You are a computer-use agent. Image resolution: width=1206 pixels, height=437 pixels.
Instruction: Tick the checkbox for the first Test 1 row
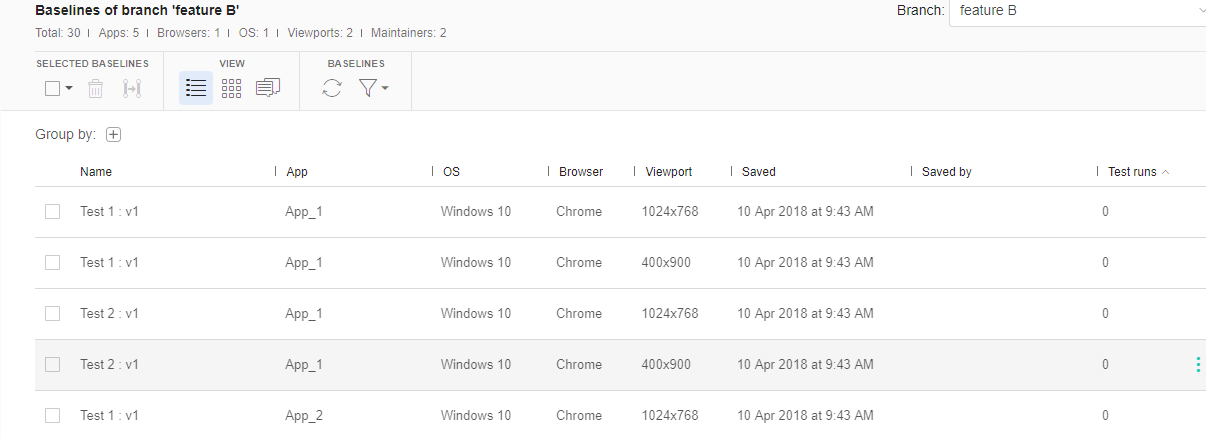(53, 211)
